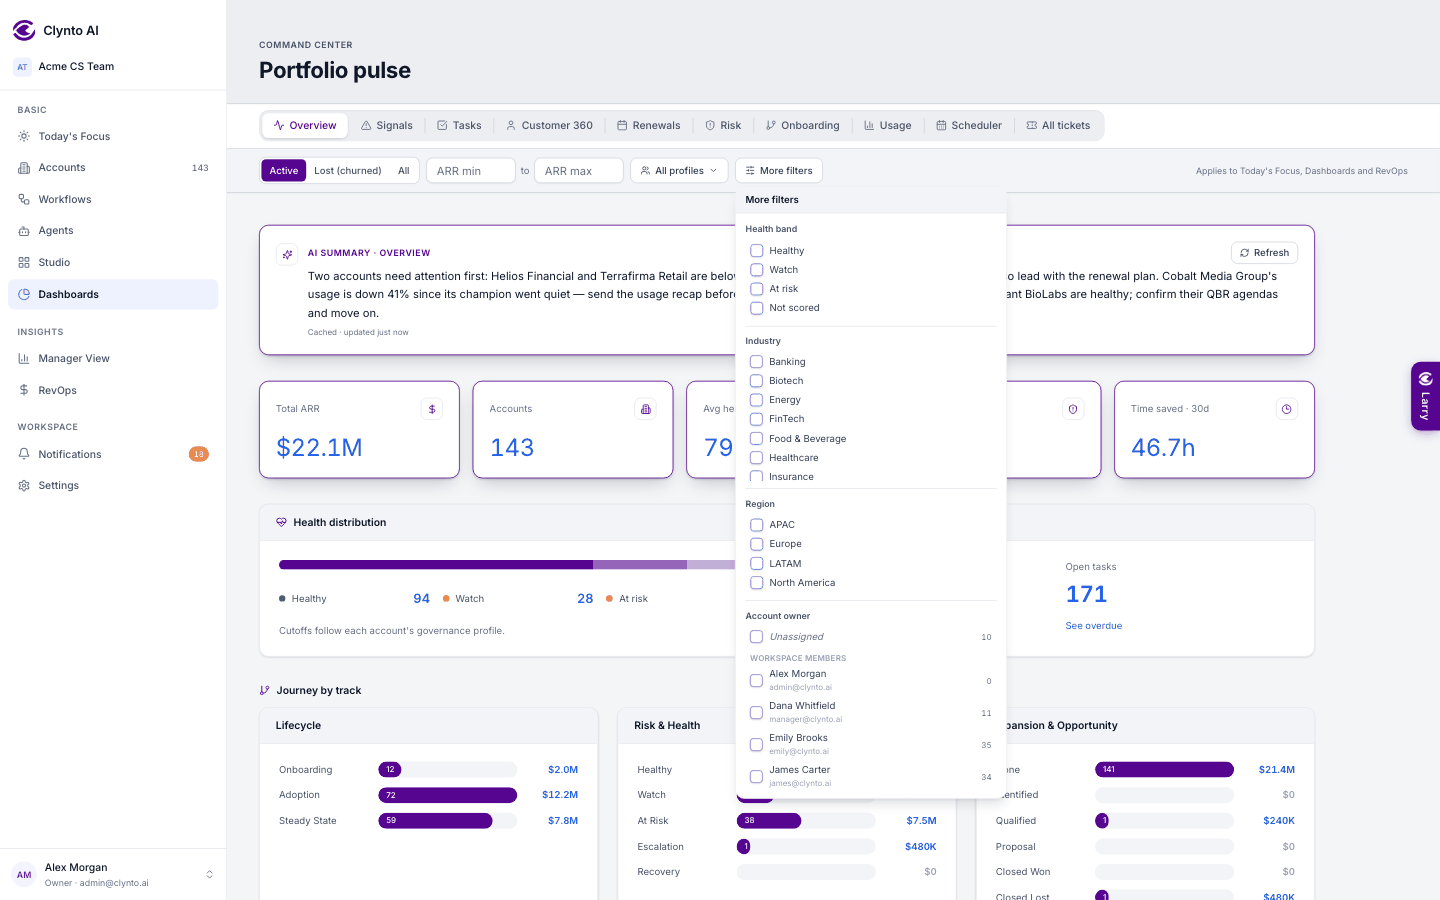Image resolution: width=1440 pixels, height=900 pixels.
Task: Open the Larry assistant side tab
Action: 1426,396
